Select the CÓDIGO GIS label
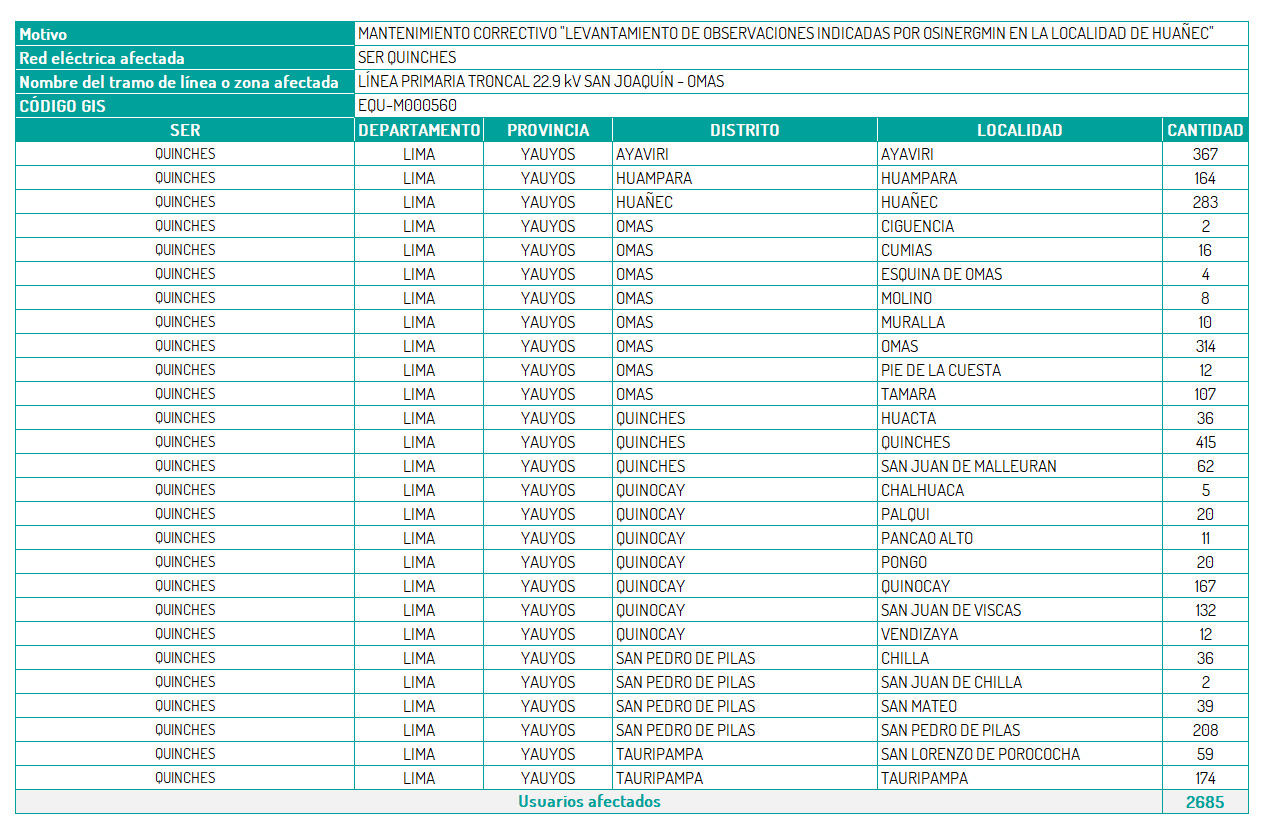This screenshot has width=1265, height=838. coord(185,106)
